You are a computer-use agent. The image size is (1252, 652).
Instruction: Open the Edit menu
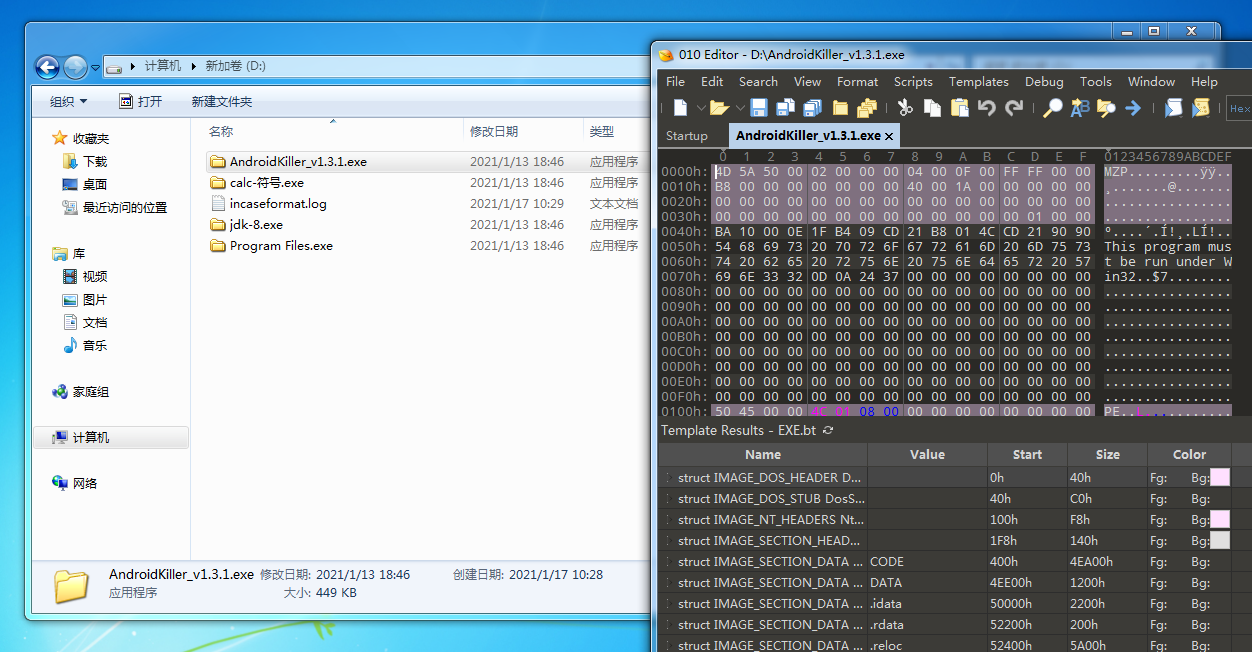pos(712,82)
